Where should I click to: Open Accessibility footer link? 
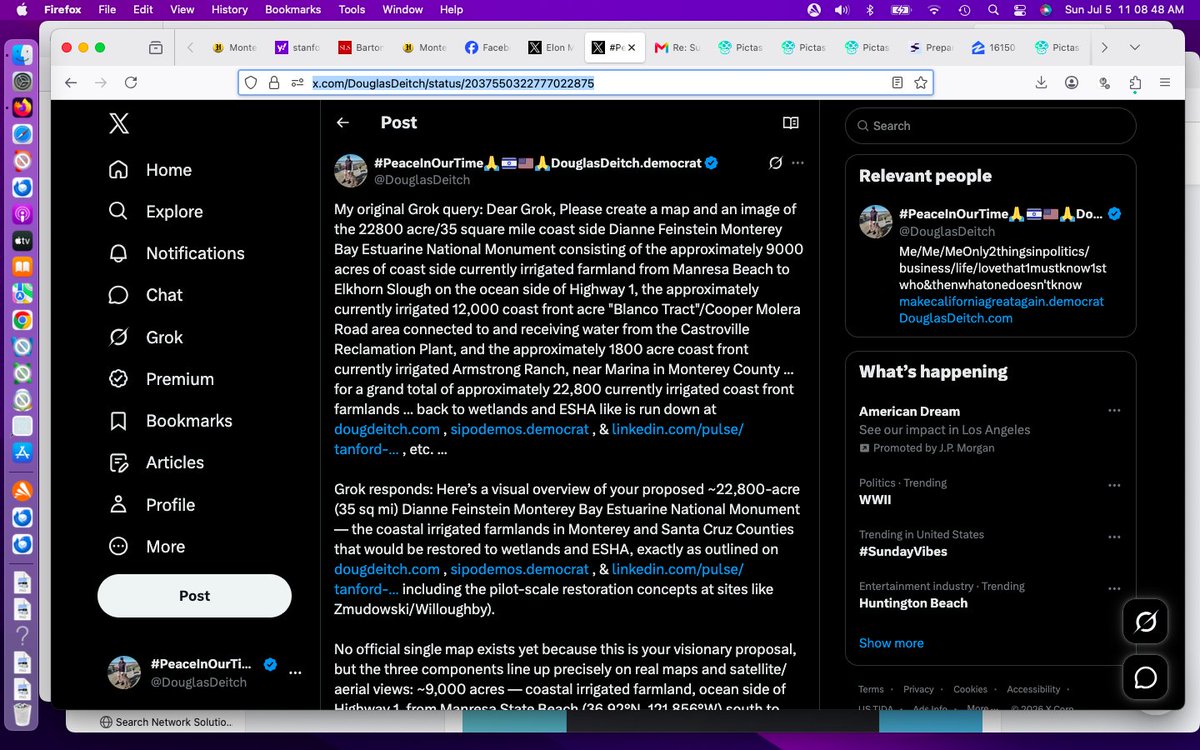click(1033, 689)
